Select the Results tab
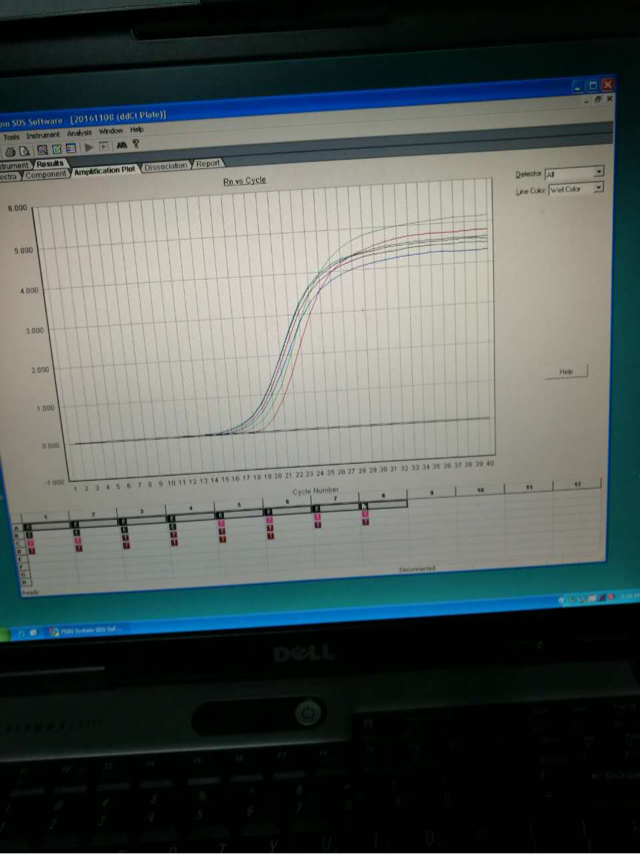The height and width of the screenshot is (854, 640). click(x=50, y=163)
